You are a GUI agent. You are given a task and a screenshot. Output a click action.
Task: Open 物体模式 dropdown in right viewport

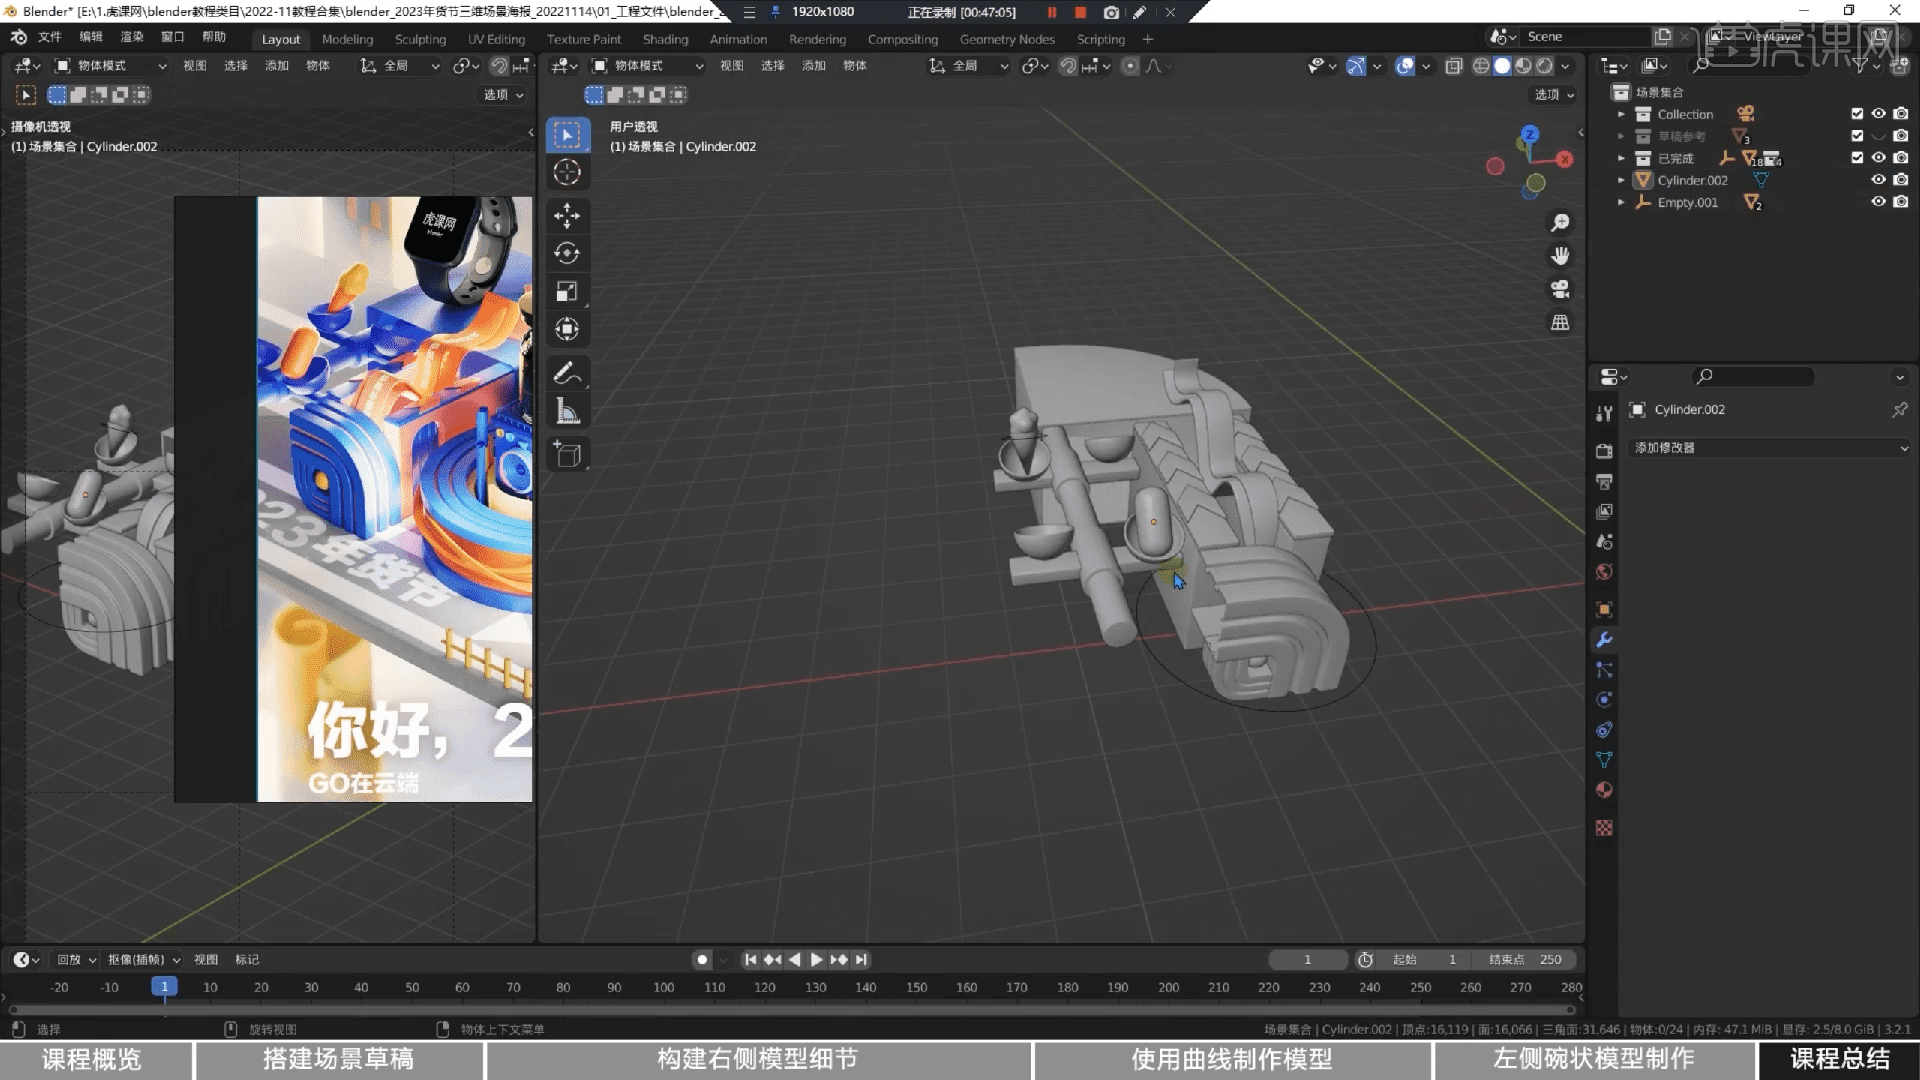[647, 66]
